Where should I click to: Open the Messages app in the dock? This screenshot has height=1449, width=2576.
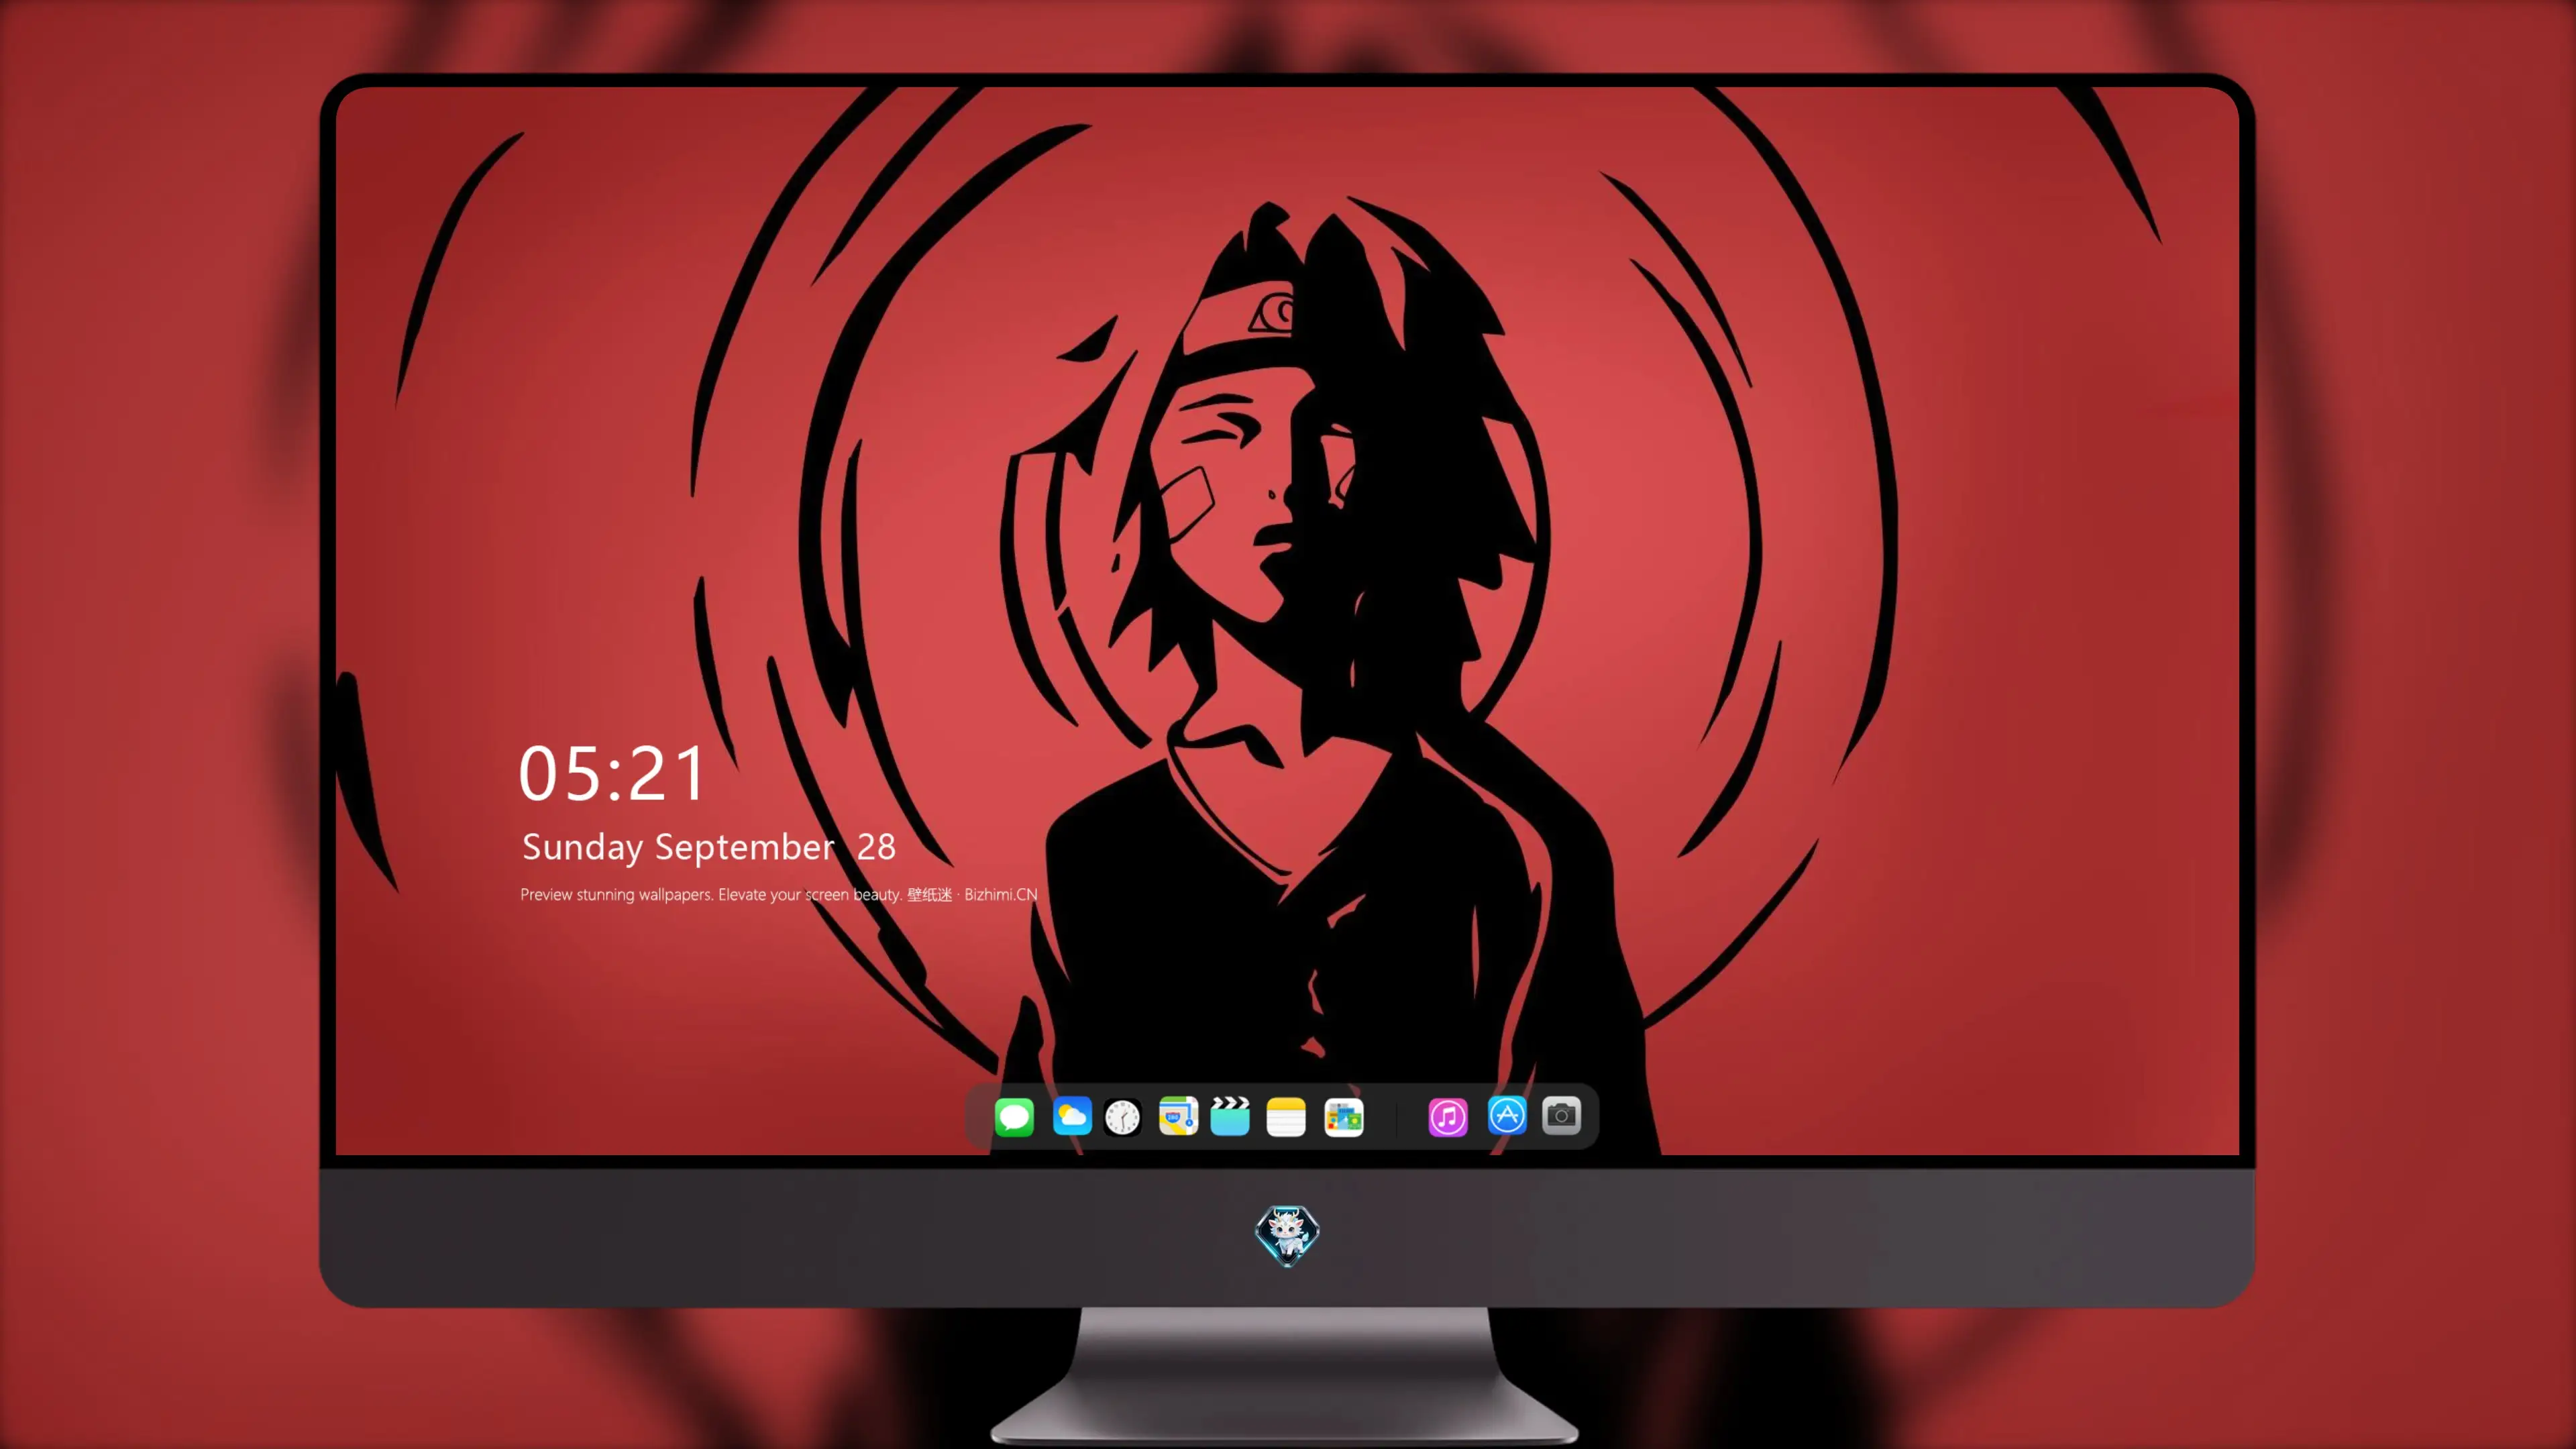point(1014,1116)
